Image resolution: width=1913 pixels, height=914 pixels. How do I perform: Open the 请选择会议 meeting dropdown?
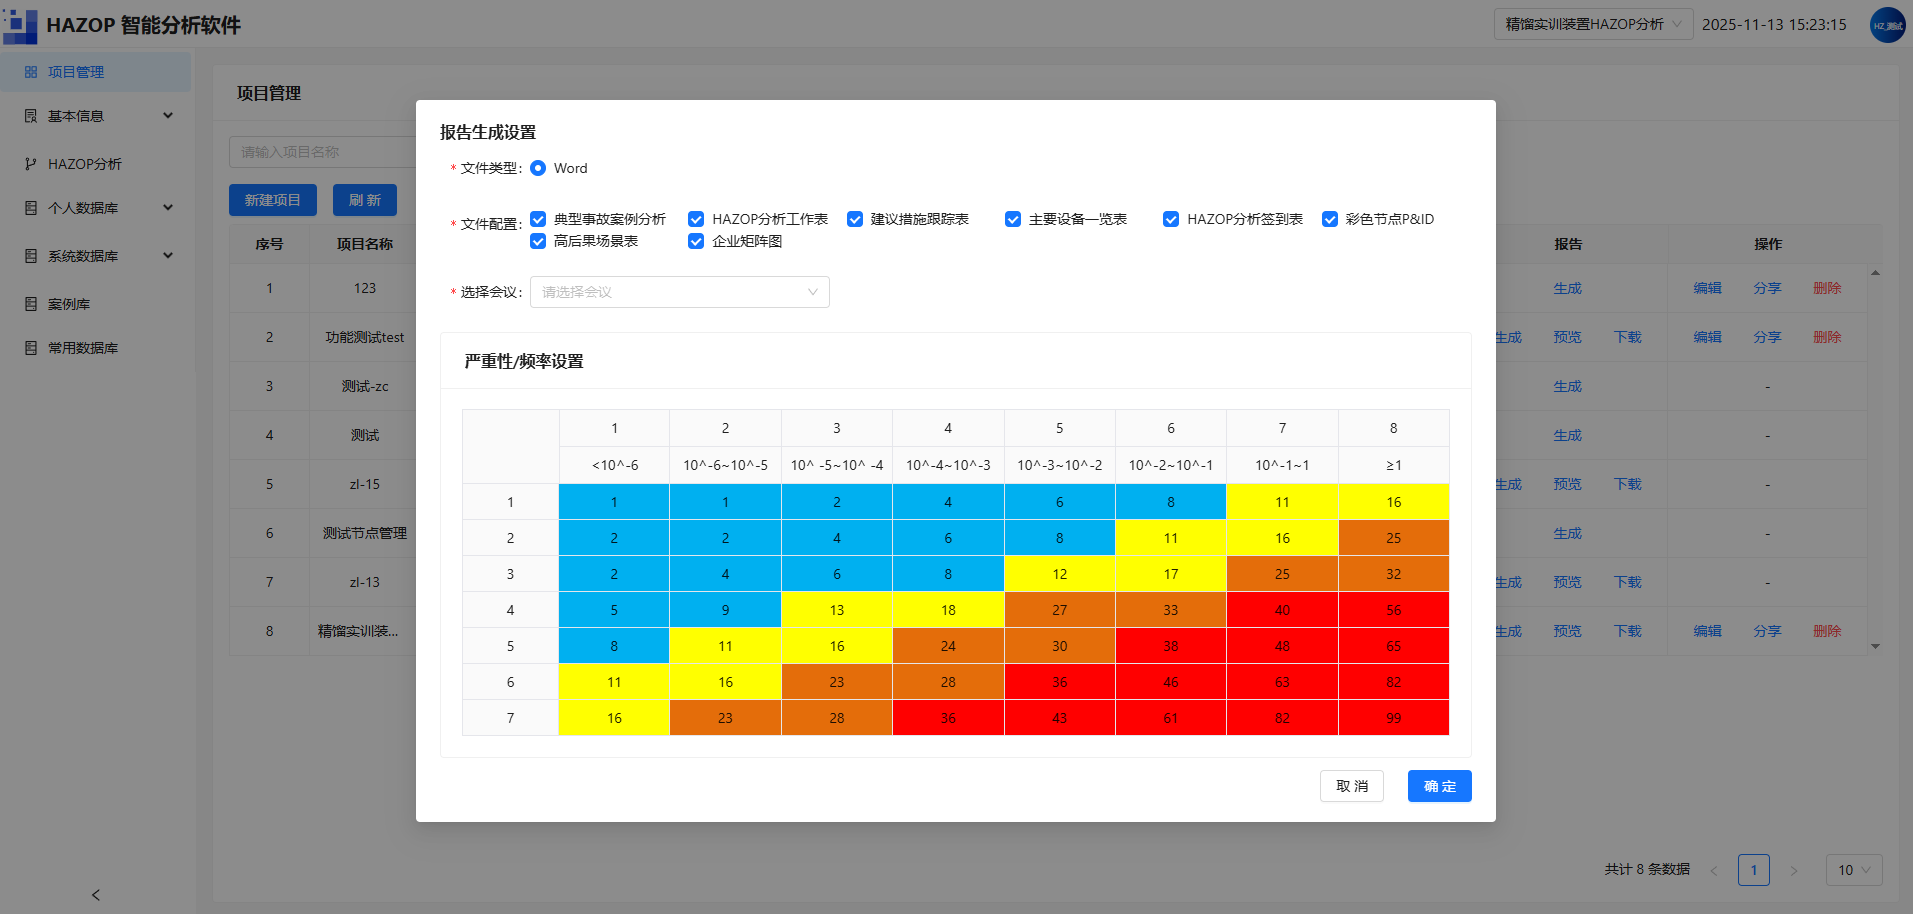(680, 292)
